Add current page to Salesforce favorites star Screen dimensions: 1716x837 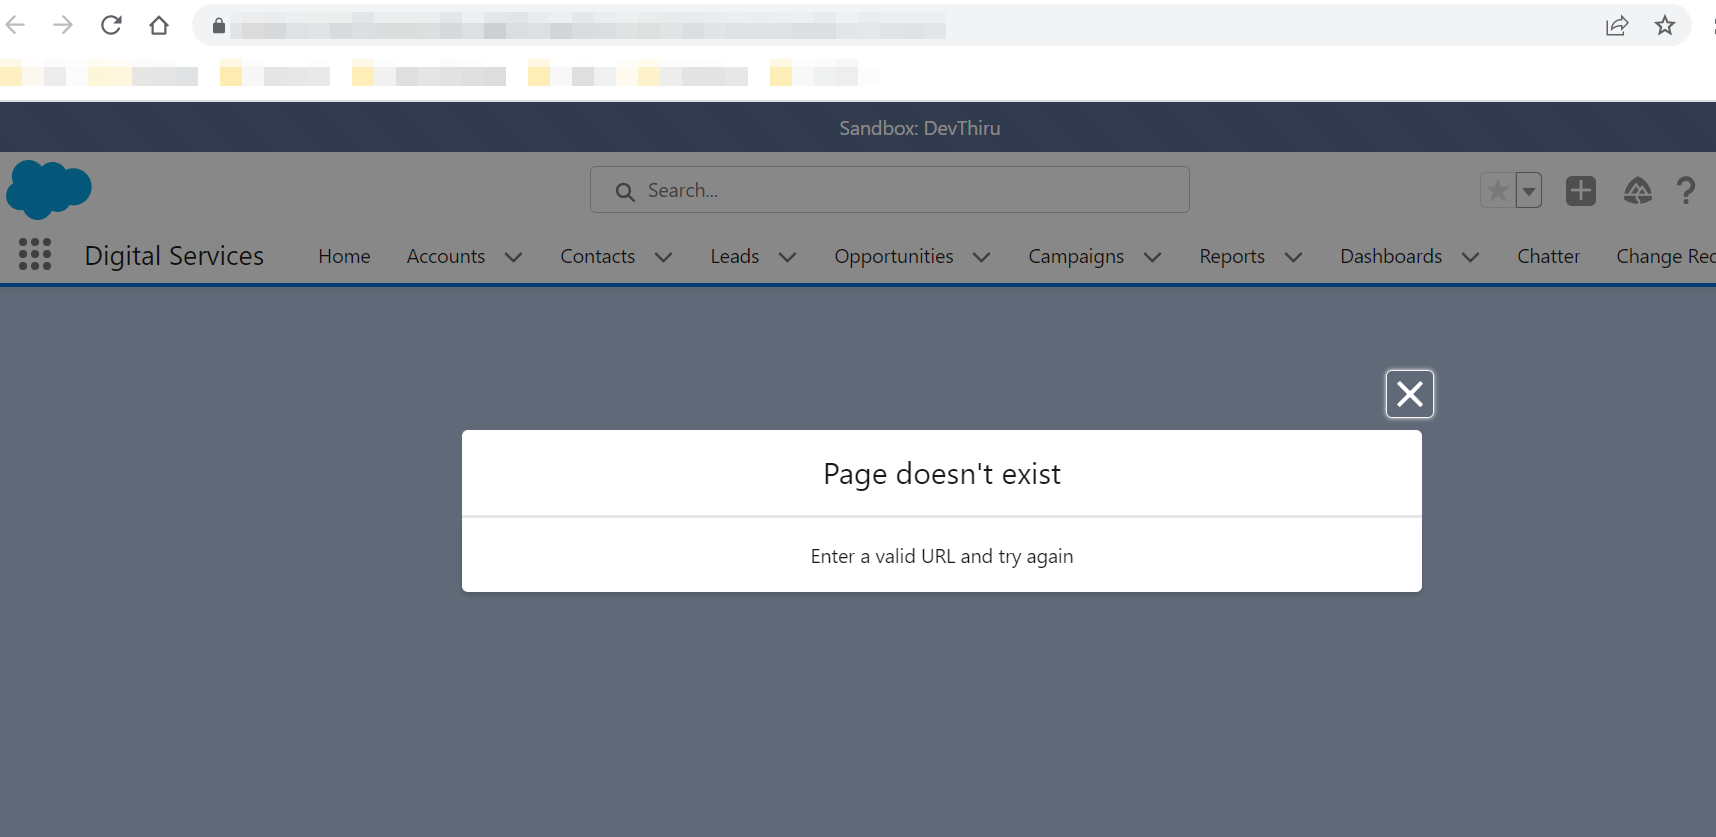1498,190
